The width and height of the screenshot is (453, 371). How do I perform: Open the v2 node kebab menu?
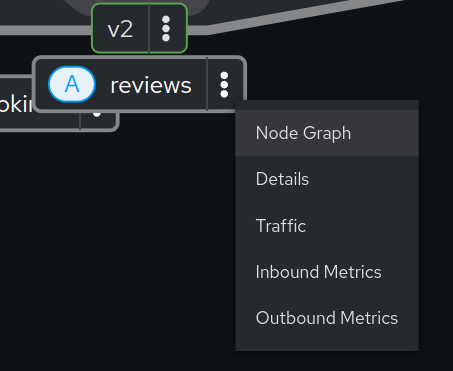coord(166,28)
